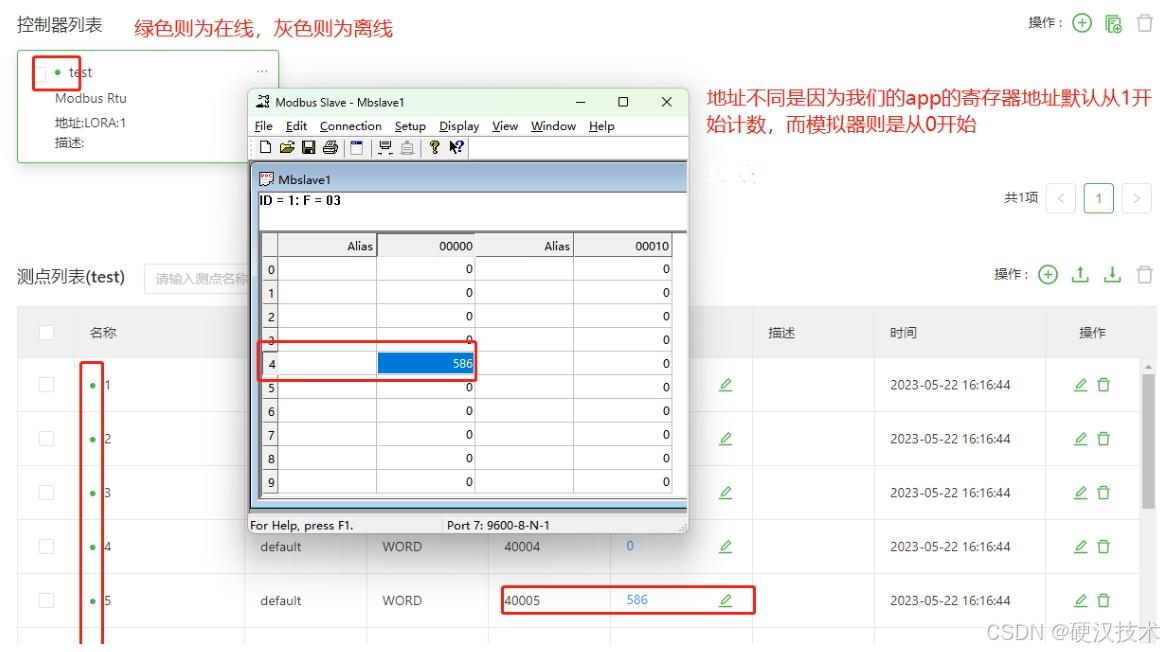The image size is (1164, 652).
Task: Open the Window menu
Action: pyautogui.click(x=553, y=126)
